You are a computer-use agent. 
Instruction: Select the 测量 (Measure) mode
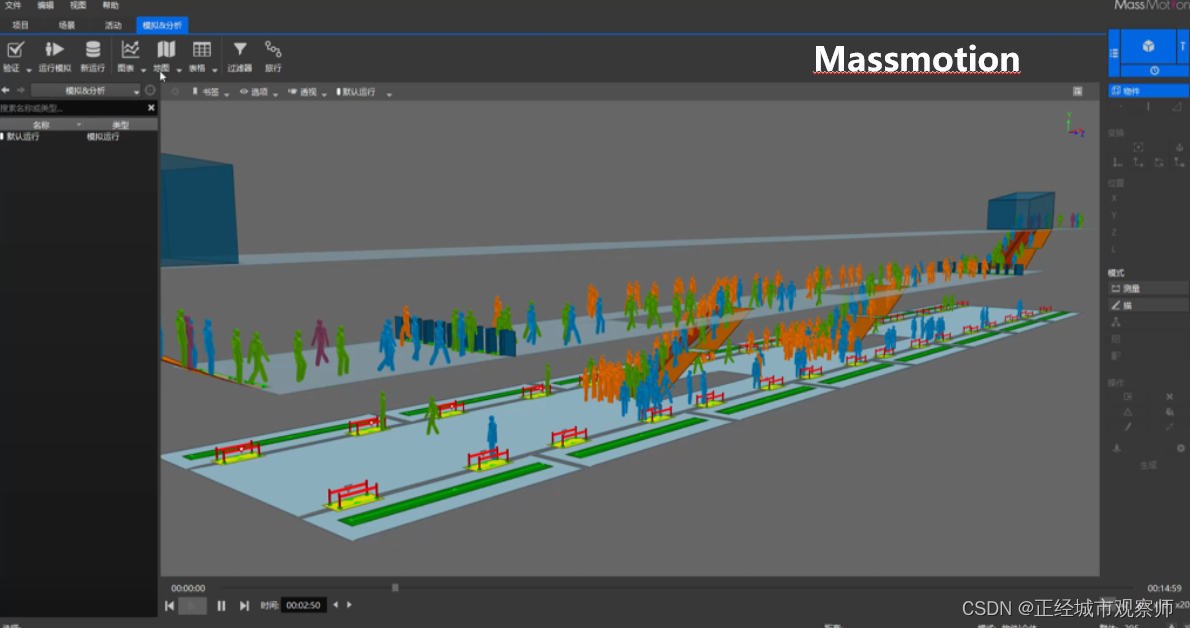tap(1148, 289)
